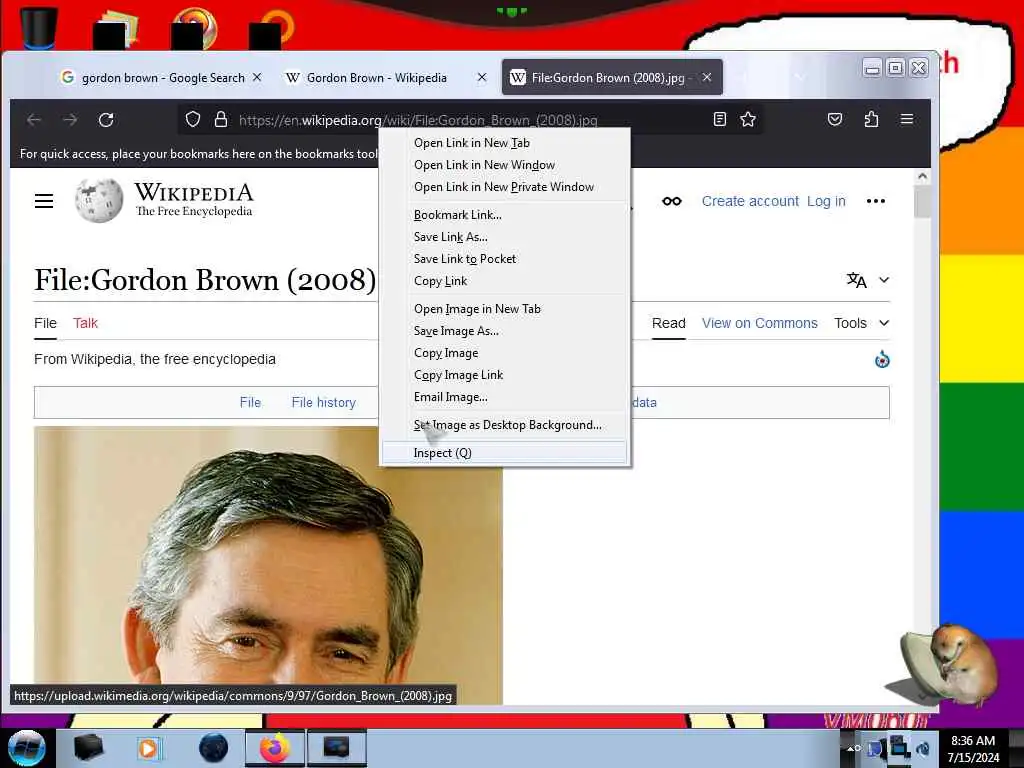Go back to previous page
1024x768 pixels.
click(x=34, y=120)
